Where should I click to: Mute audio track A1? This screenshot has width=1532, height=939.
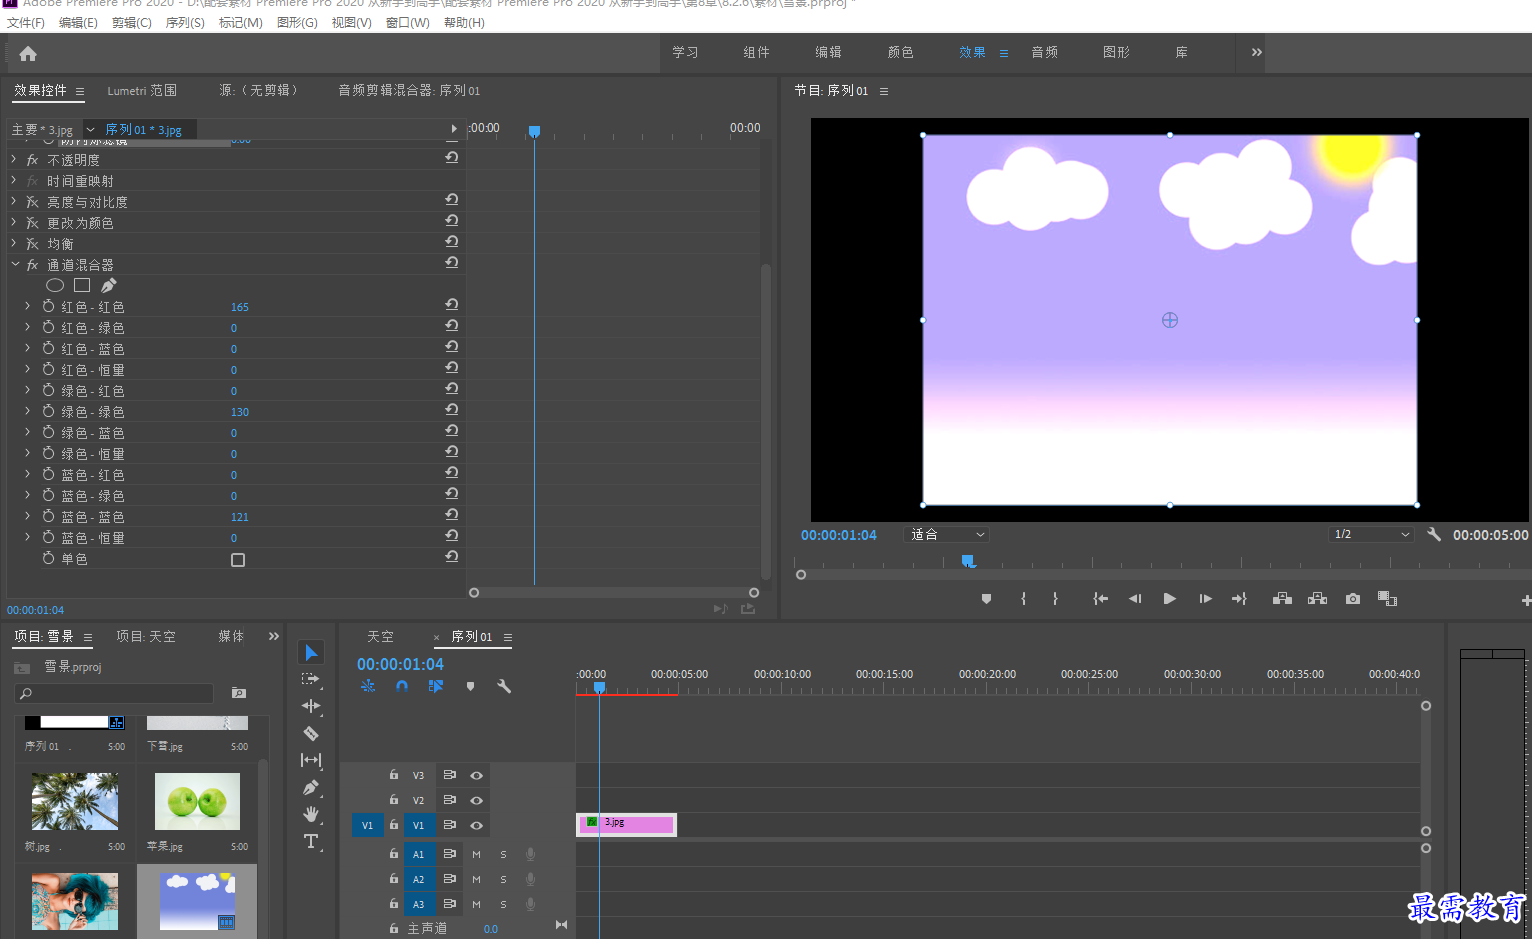pyautogui.click(x=476, y=854)
